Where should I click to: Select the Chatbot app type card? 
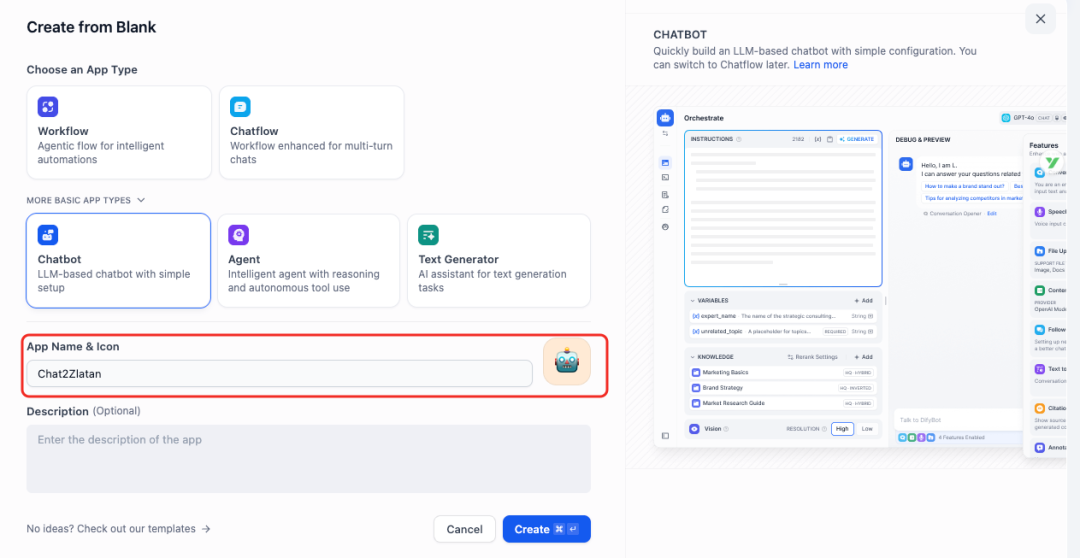(x=118, y=260)
